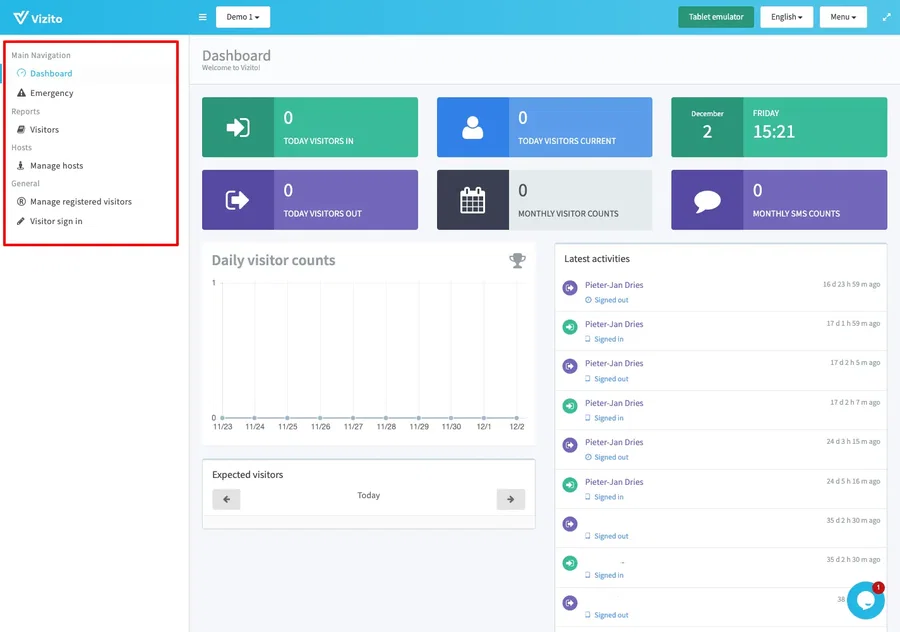Open the chat support bubble

[865, 599]
